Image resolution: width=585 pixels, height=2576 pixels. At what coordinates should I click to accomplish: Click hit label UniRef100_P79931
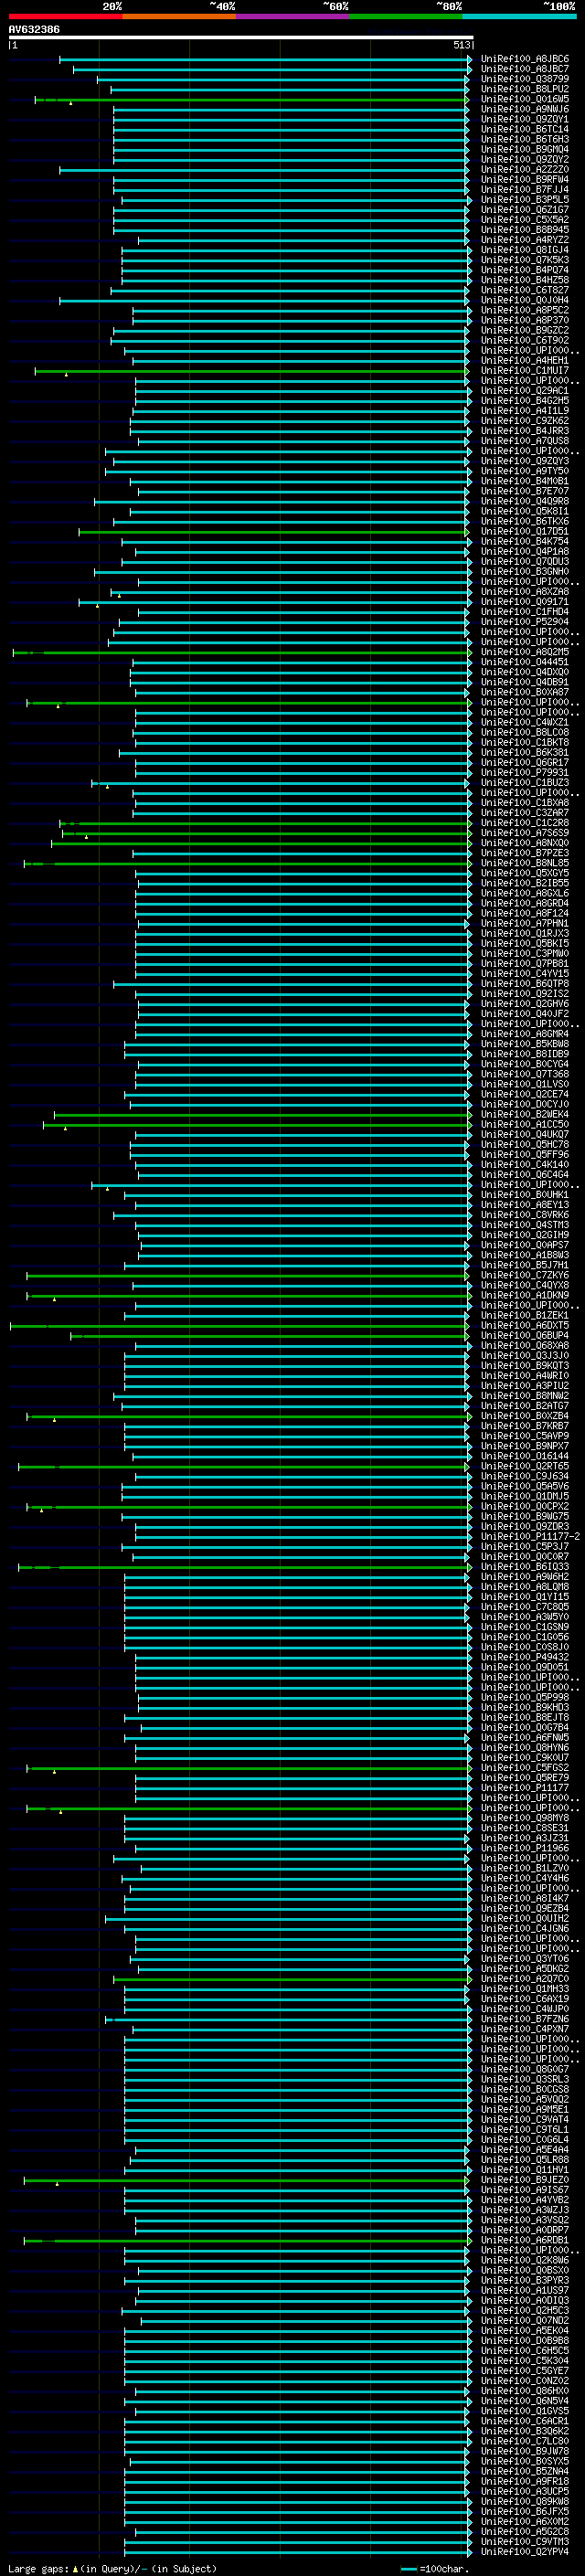[525, 773]
